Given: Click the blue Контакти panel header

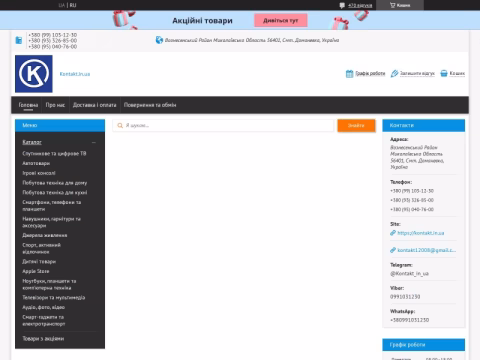Looking at the screenshot, I should coord(424,125).
